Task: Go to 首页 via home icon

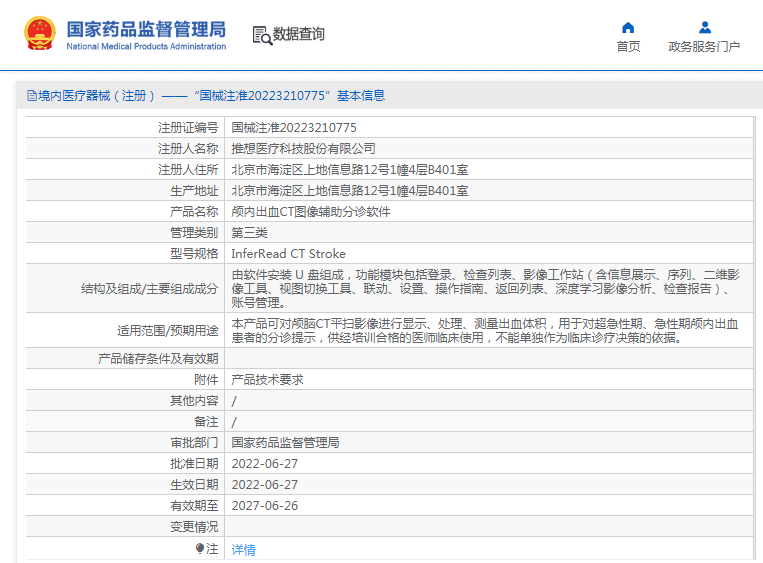Action: pyautogui.click(x=628, y=27)
